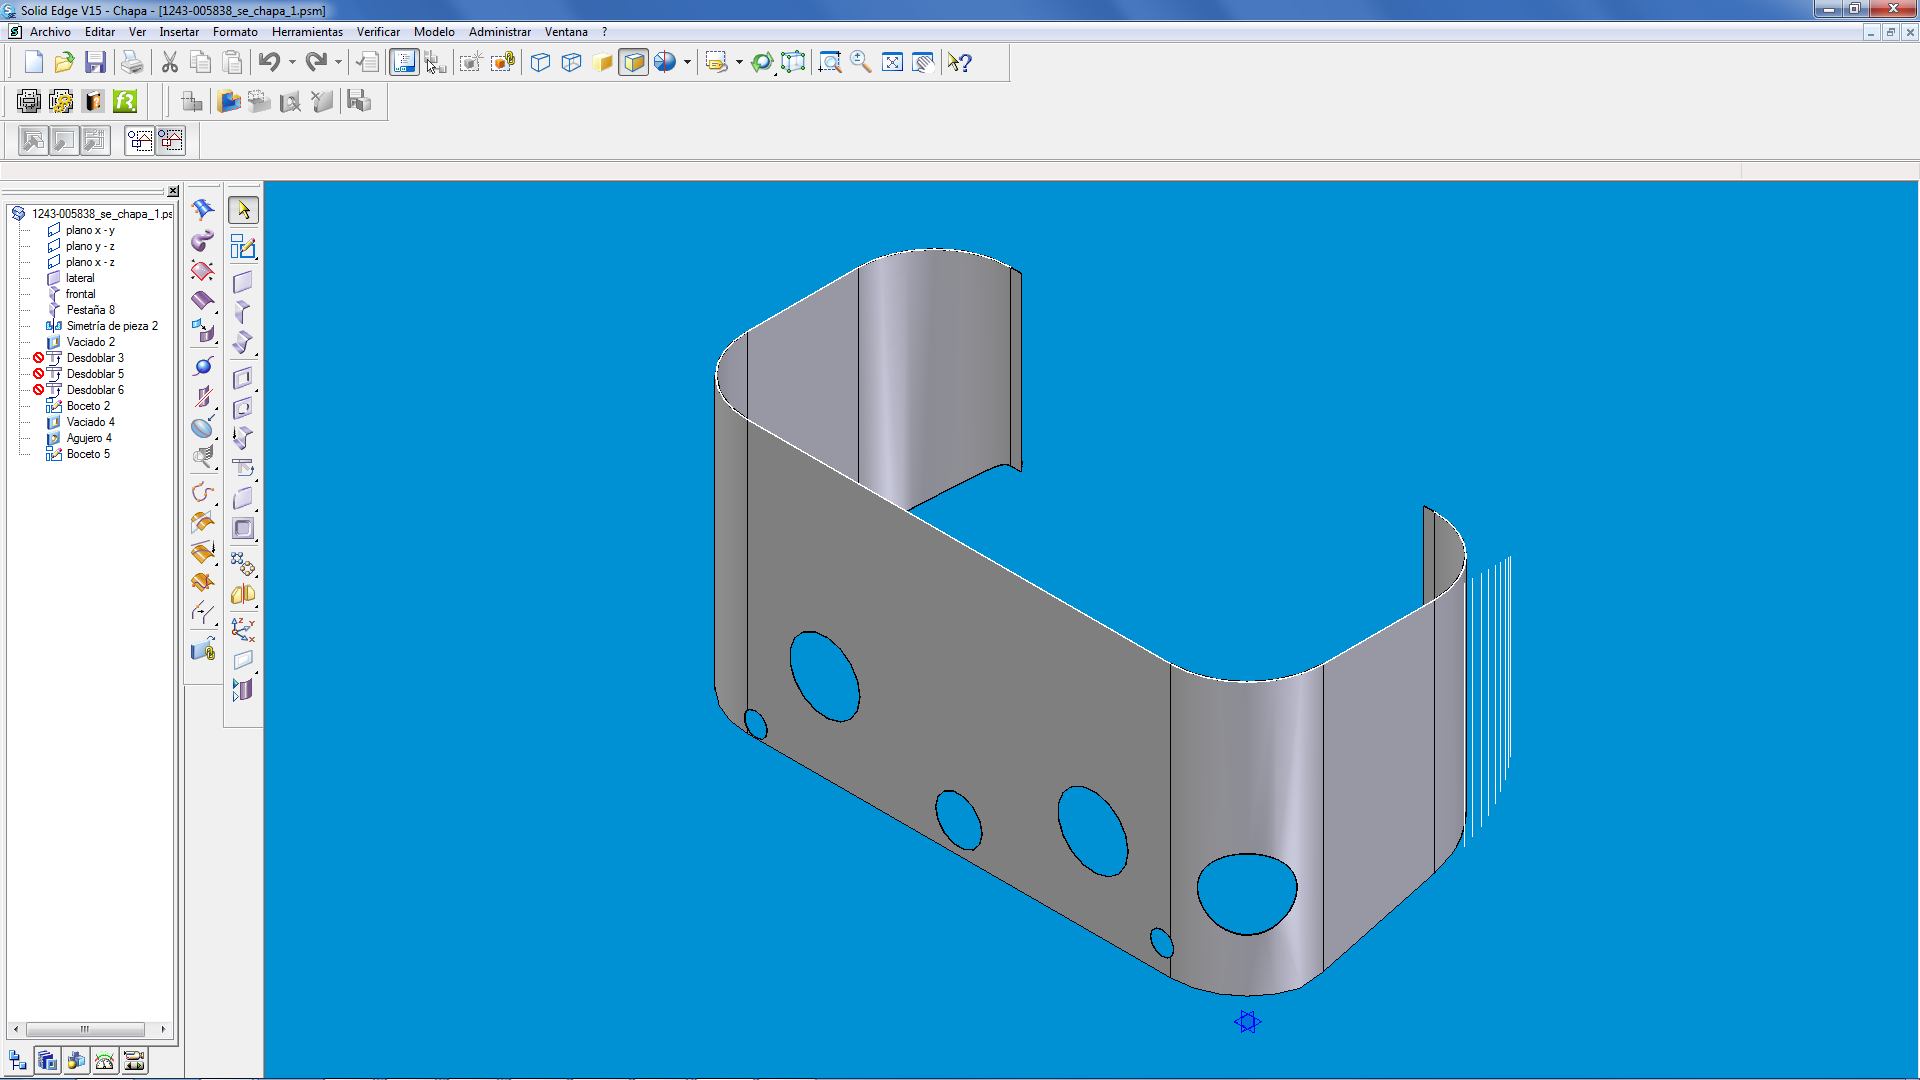Select the Desdoblar 5 feature in the tree
Image resolution: width=1920 pixels, height=1080 pixels.
[x=95, y=374]
